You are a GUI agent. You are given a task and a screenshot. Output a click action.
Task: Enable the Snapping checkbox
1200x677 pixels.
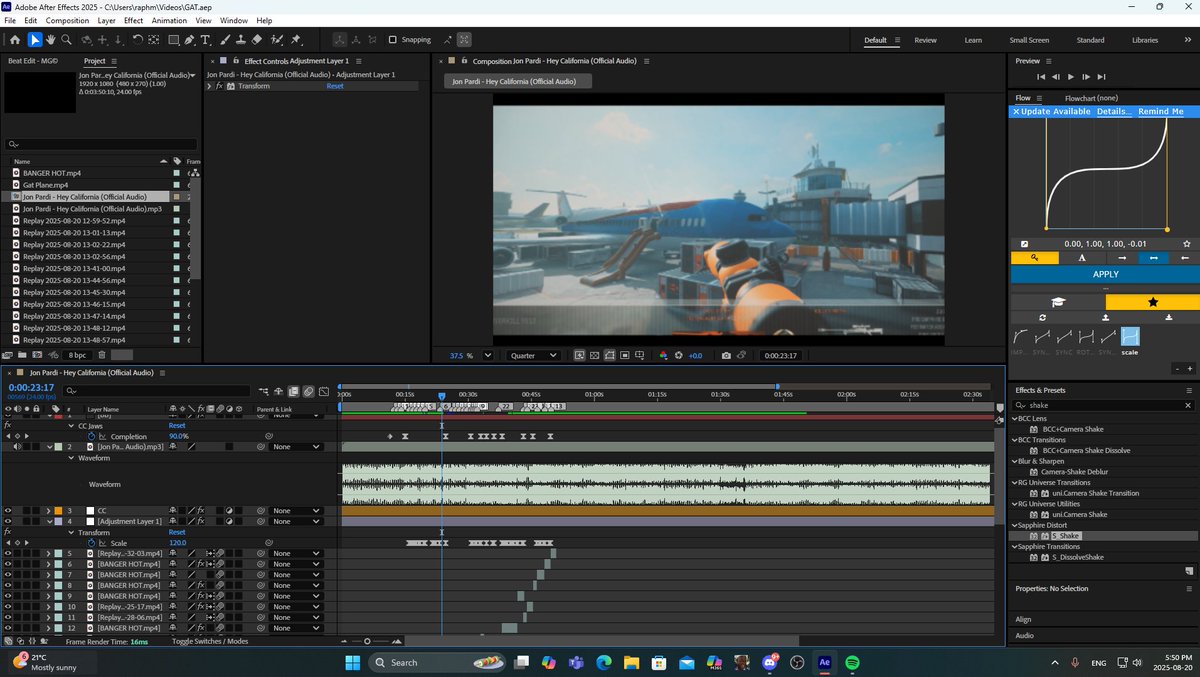(x=393, y=40)
